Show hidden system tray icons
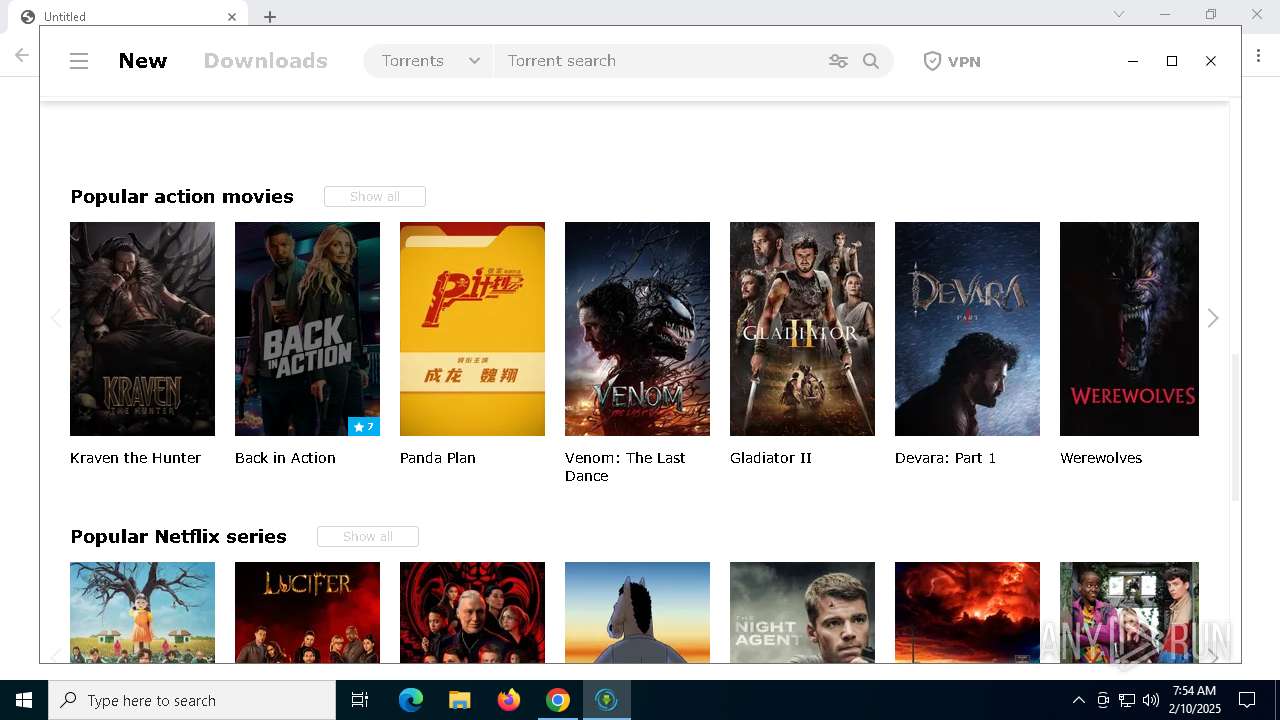Screen dimensions: 1280x720 pos(1078,700)
